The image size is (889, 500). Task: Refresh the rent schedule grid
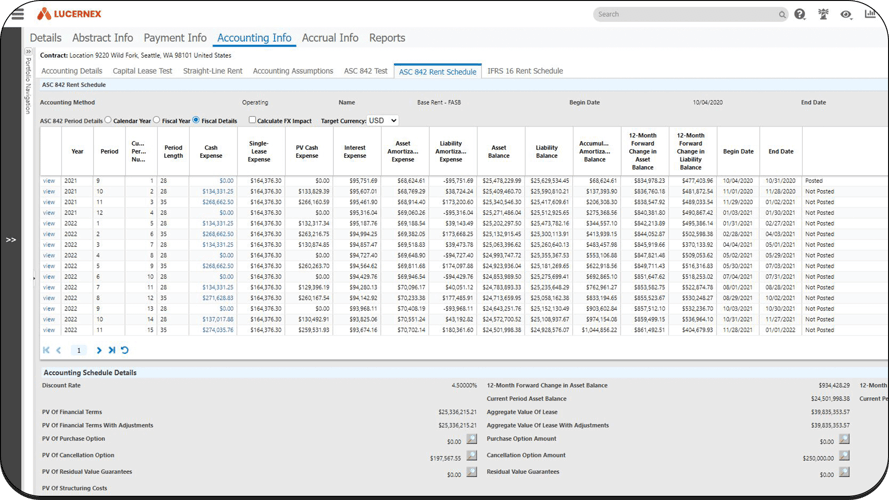tap(125, 350)
